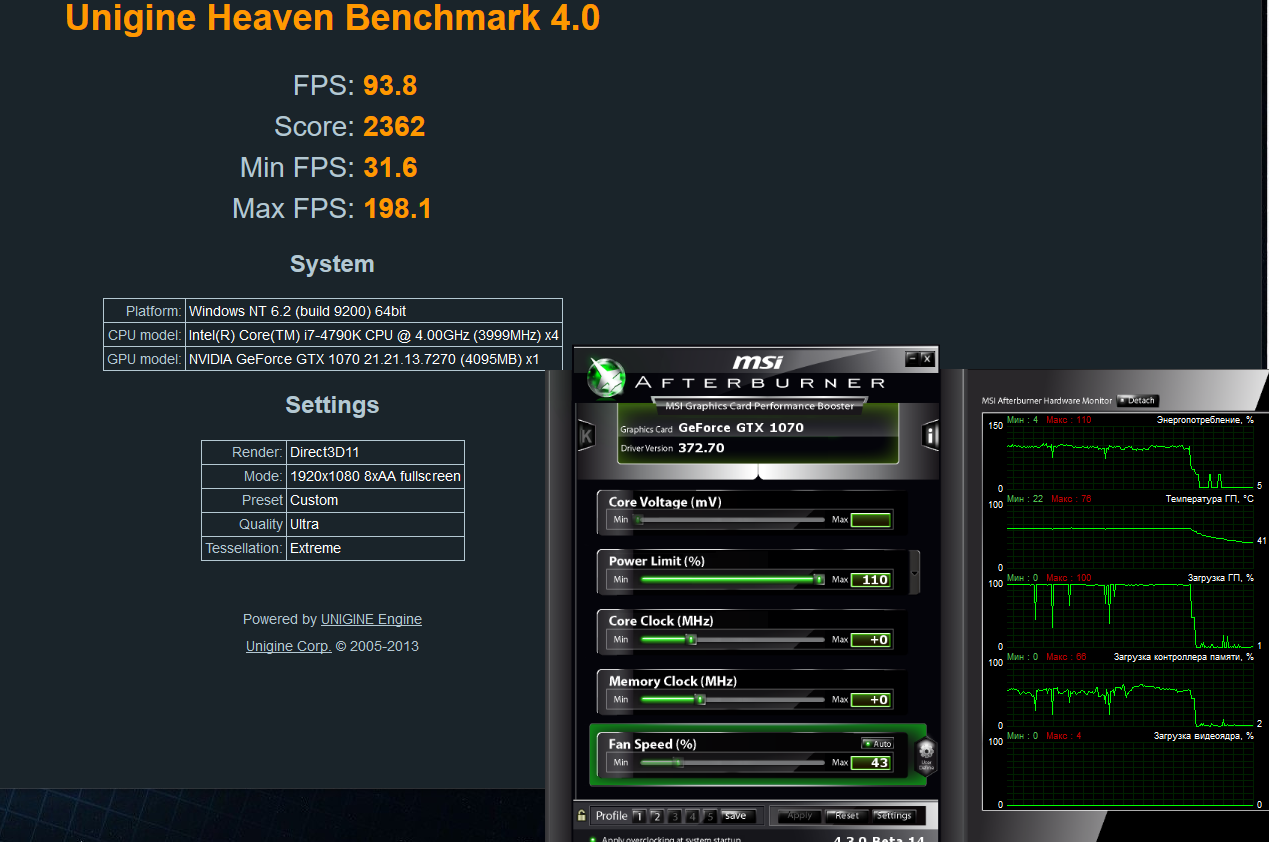Click the empty Core Voltage value box
The image size is (1269, 842).
(871, 520)
